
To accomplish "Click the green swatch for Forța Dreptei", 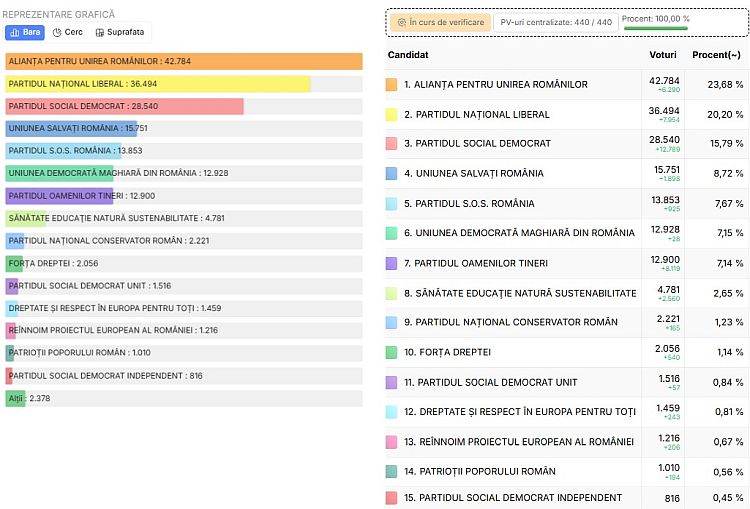I will 391,352.
